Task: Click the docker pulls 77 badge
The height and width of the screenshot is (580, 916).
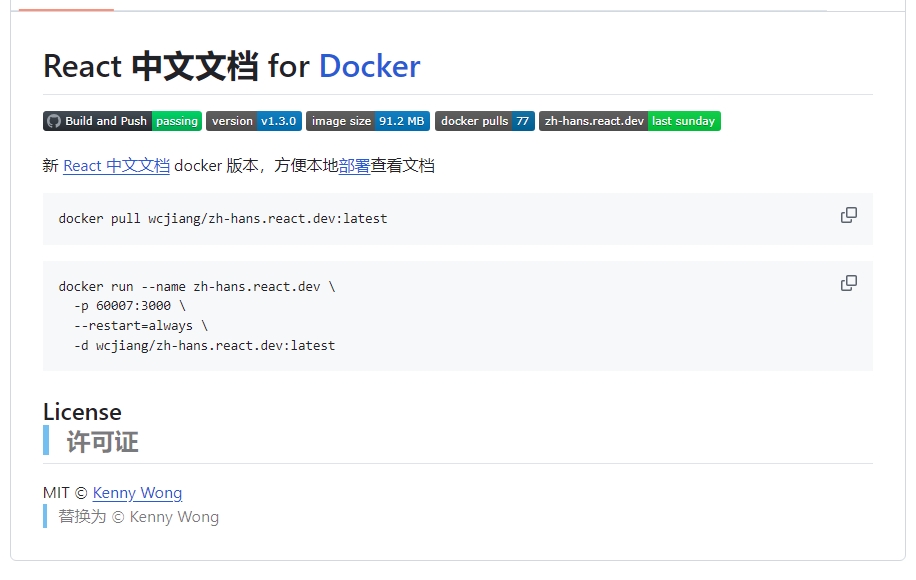Action: 484,121
